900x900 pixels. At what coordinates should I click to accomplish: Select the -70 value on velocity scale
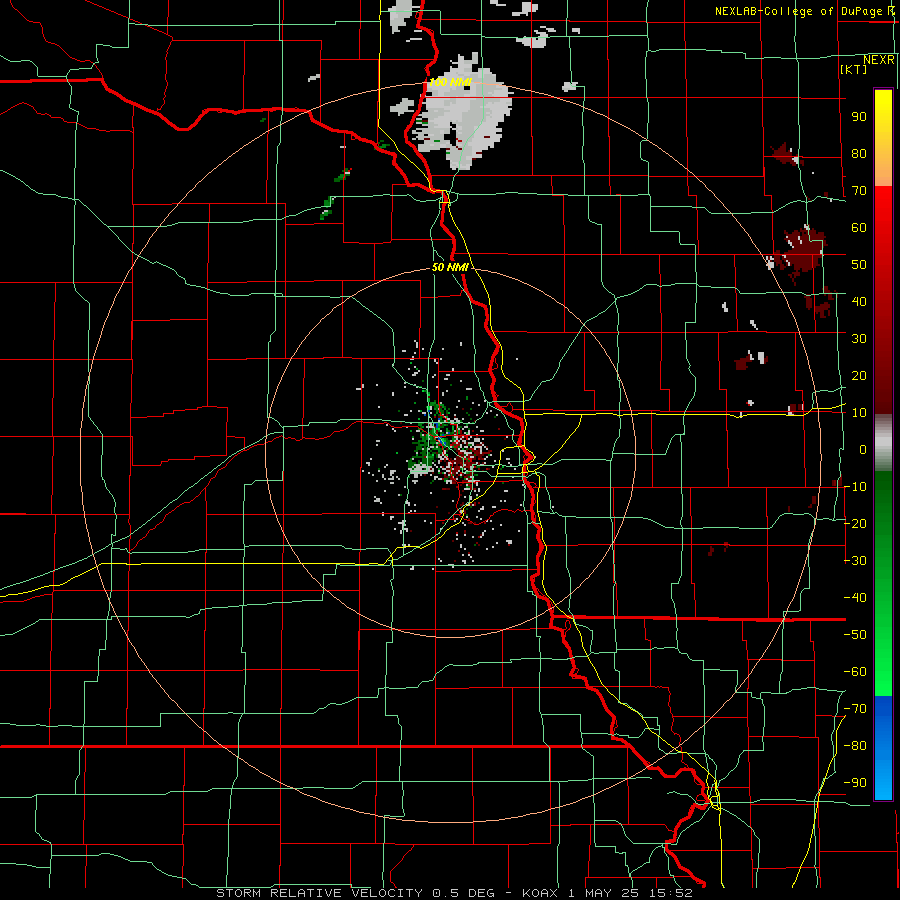pyautogui.click(x=855, y=709)
